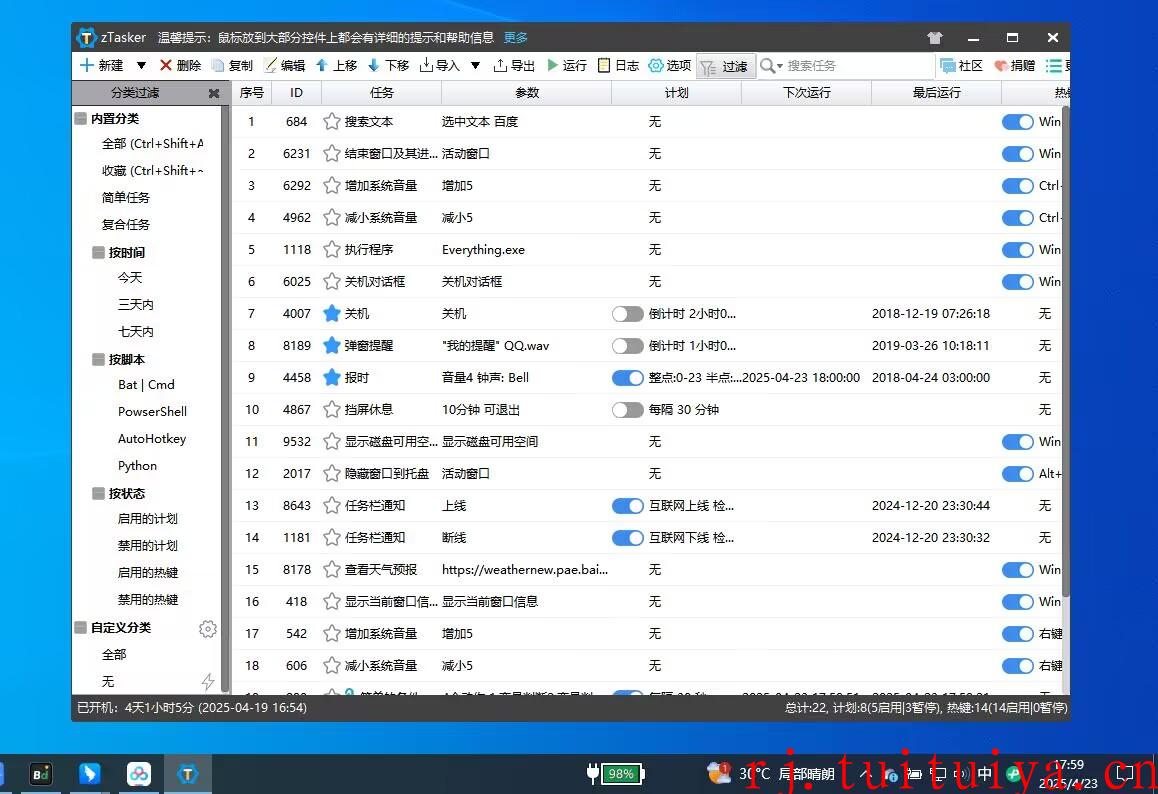Enable the 弹窗提醒 schedule toggle
The width and height of the screenshot is (1158, 794).
tap(628, 346)
